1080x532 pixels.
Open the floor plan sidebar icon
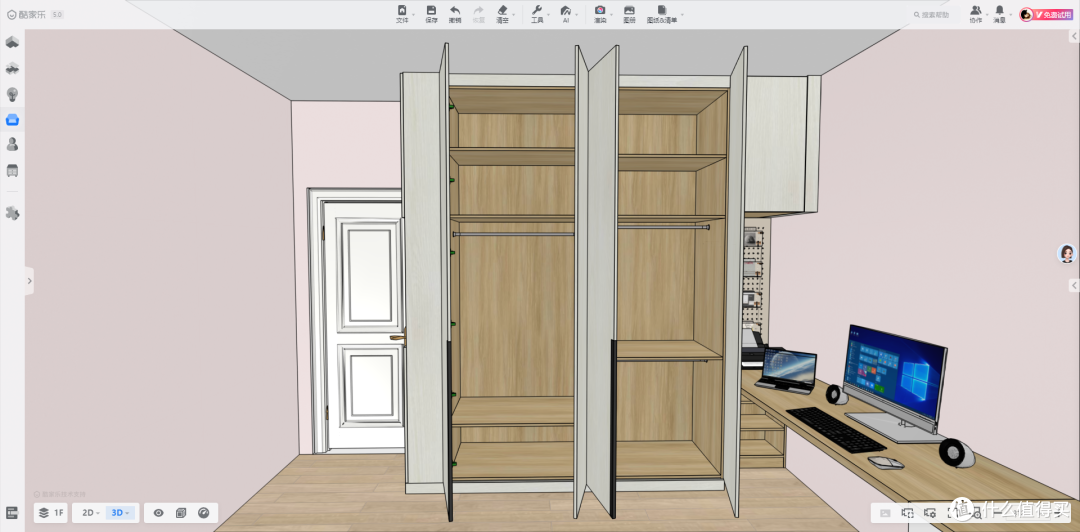click(x=12, y=43)
